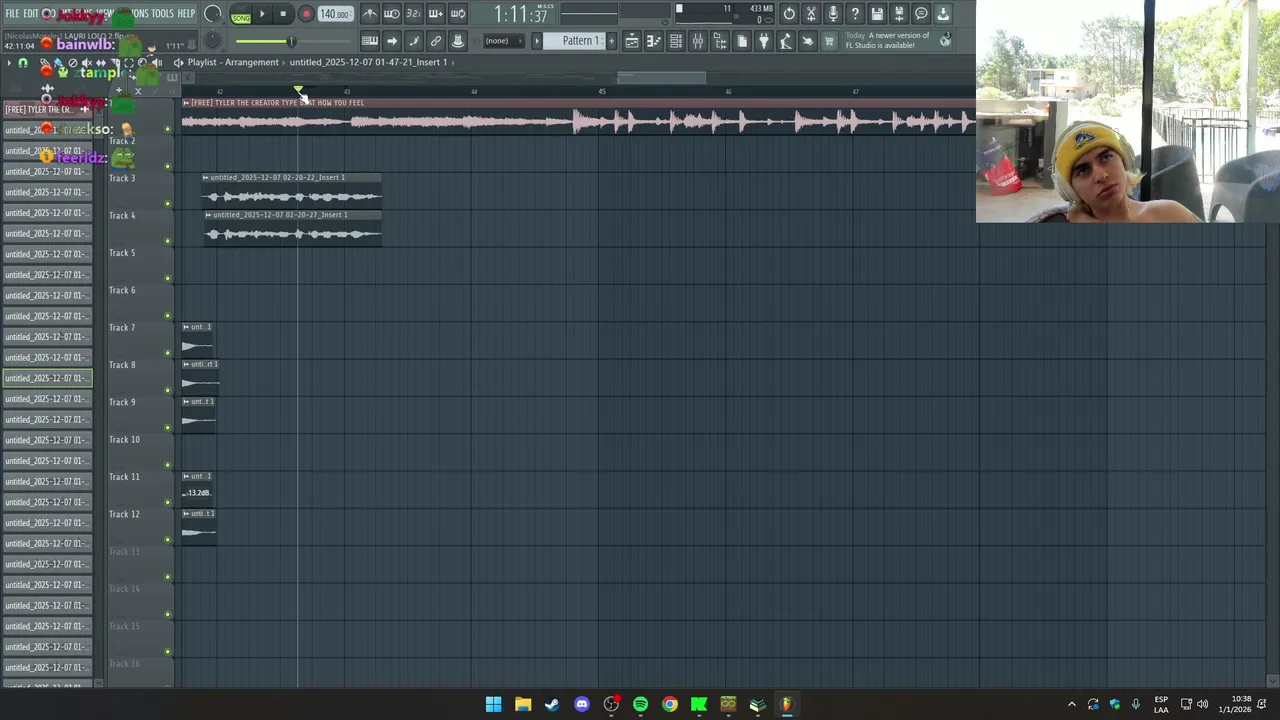Screen dimensions: 1280x720
Task: Click the stamp tool icon in toolbar
Action: (x=458, y=41)
